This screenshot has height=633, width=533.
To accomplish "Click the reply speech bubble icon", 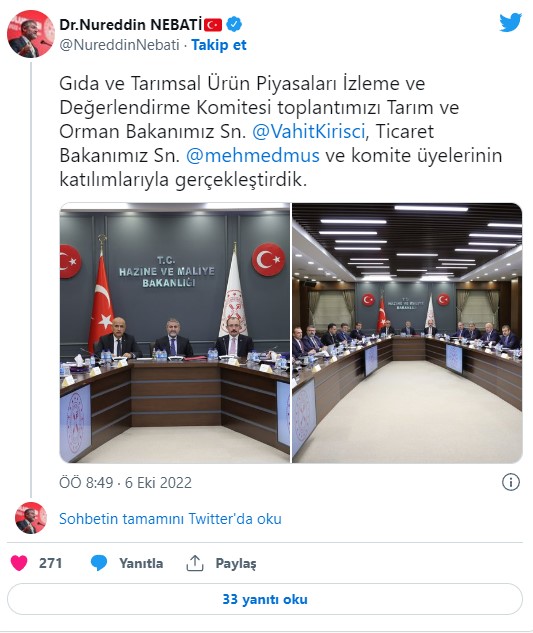I will tap(99, 563).
